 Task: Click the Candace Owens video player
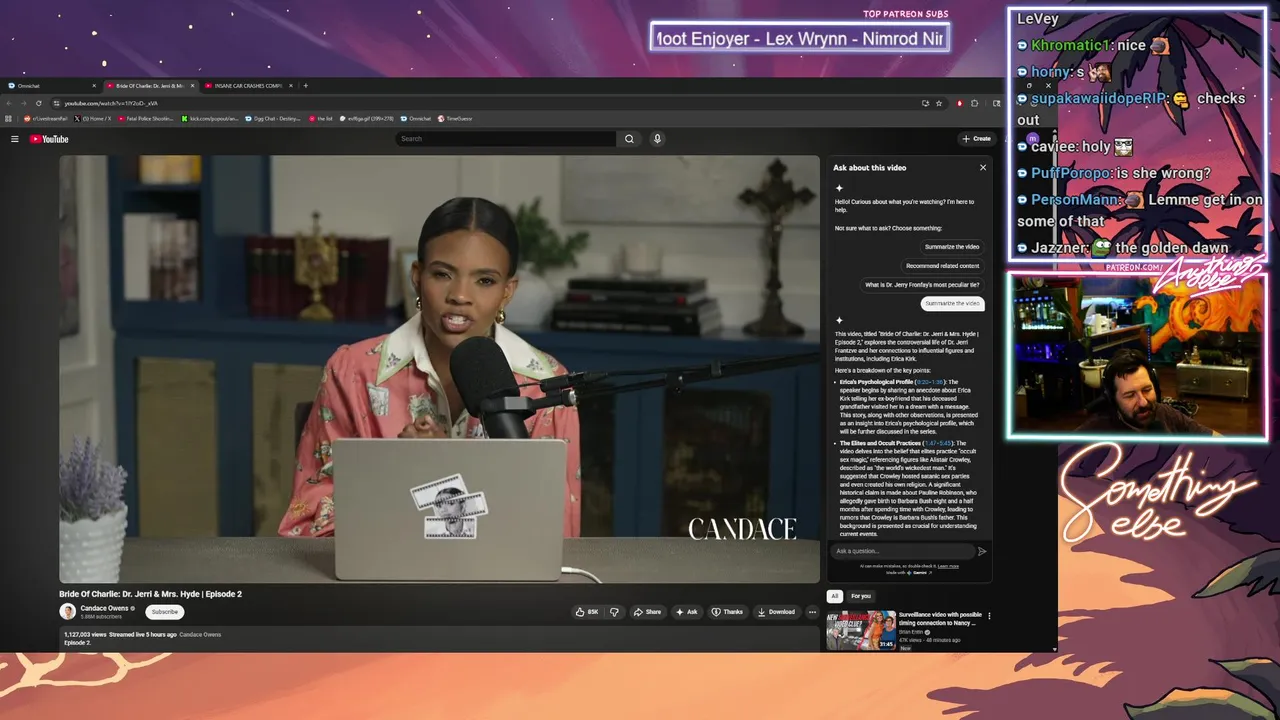[439, 369]
